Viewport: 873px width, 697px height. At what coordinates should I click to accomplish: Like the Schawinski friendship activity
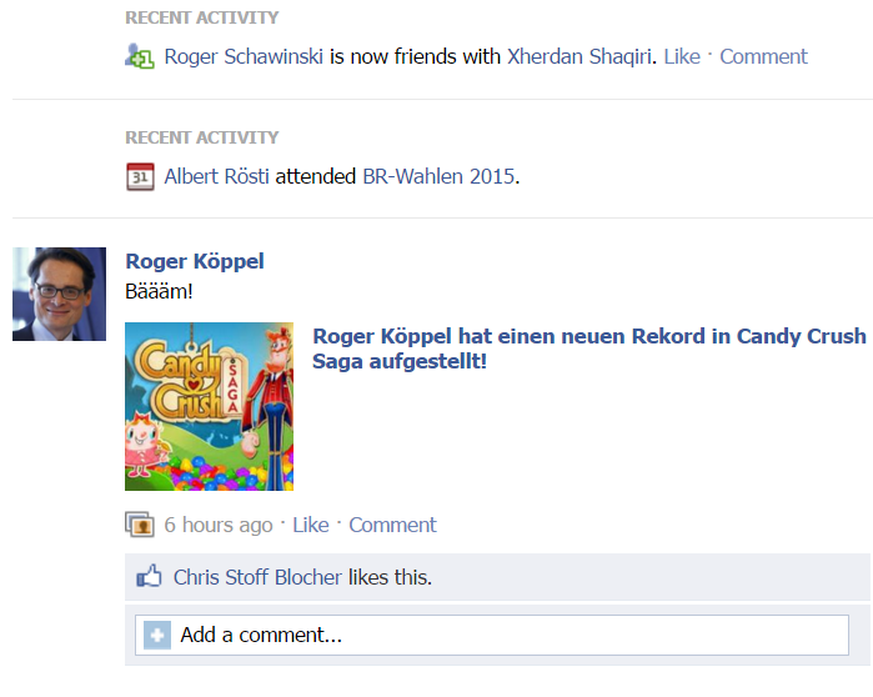[x=682, y=57]
